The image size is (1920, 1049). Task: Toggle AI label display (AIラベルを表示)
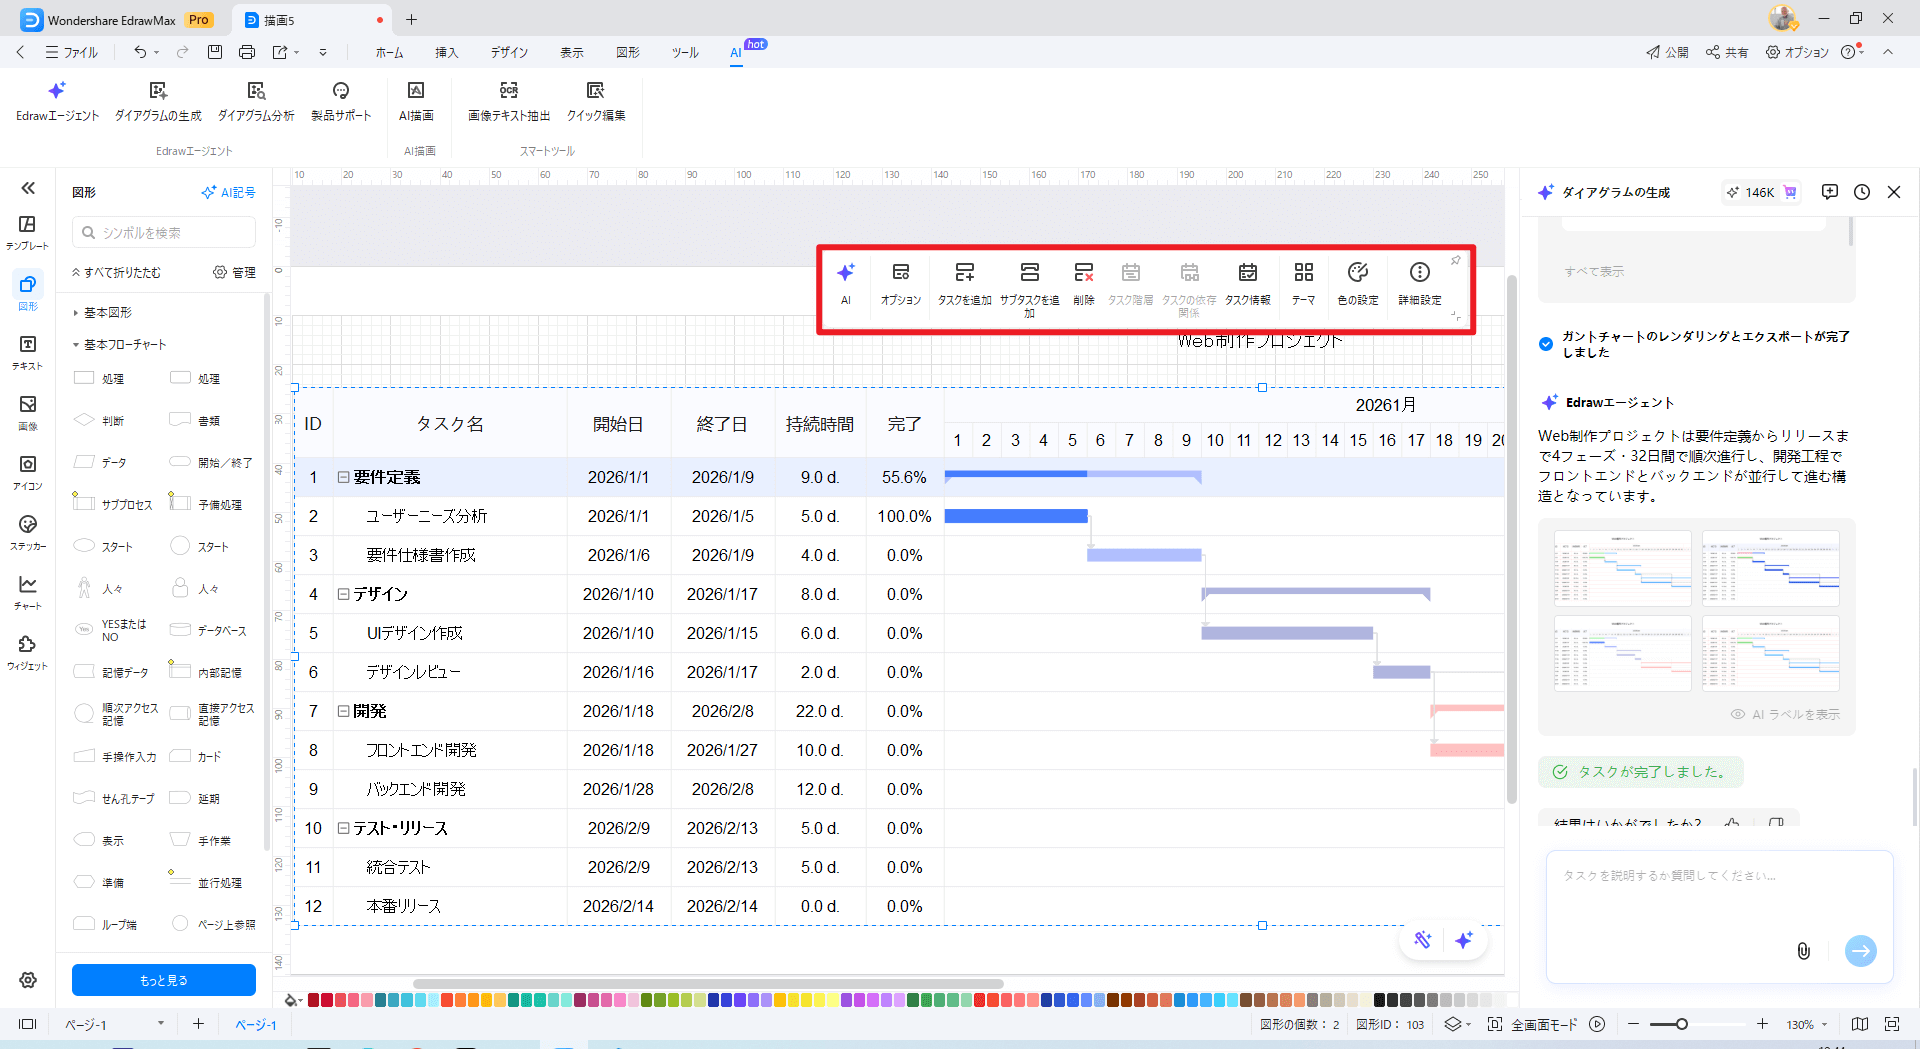(1785, 714)
